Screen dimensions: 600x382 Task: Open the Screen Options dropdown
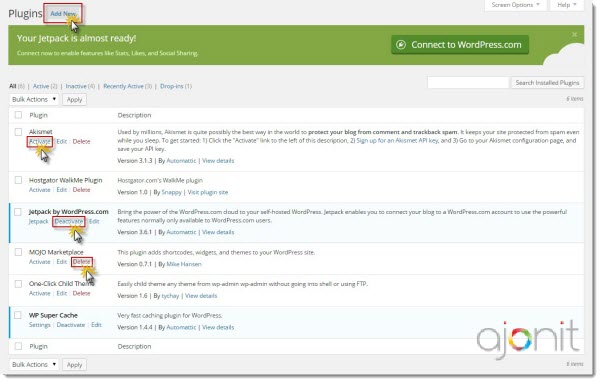click(x=515, y=5)
